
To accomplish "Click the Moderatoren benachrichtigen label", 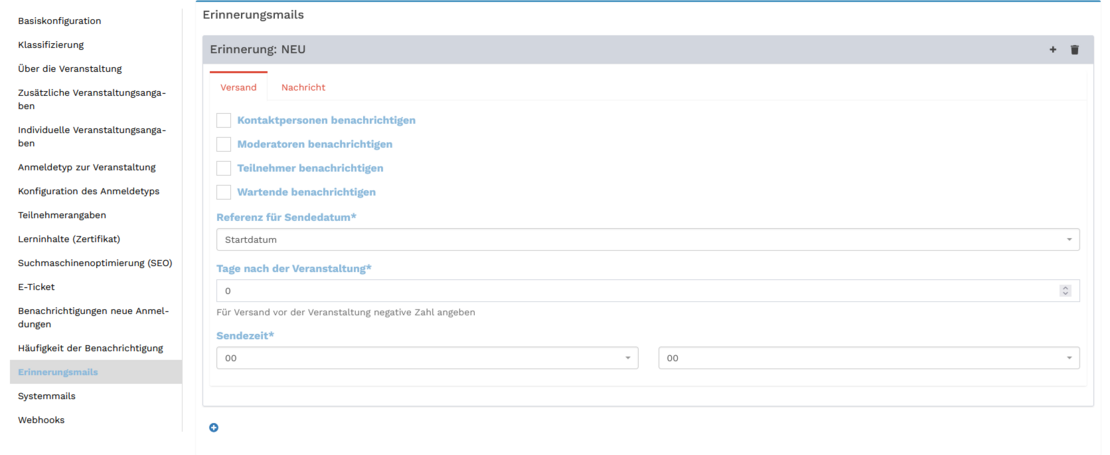I will (315, 144).
